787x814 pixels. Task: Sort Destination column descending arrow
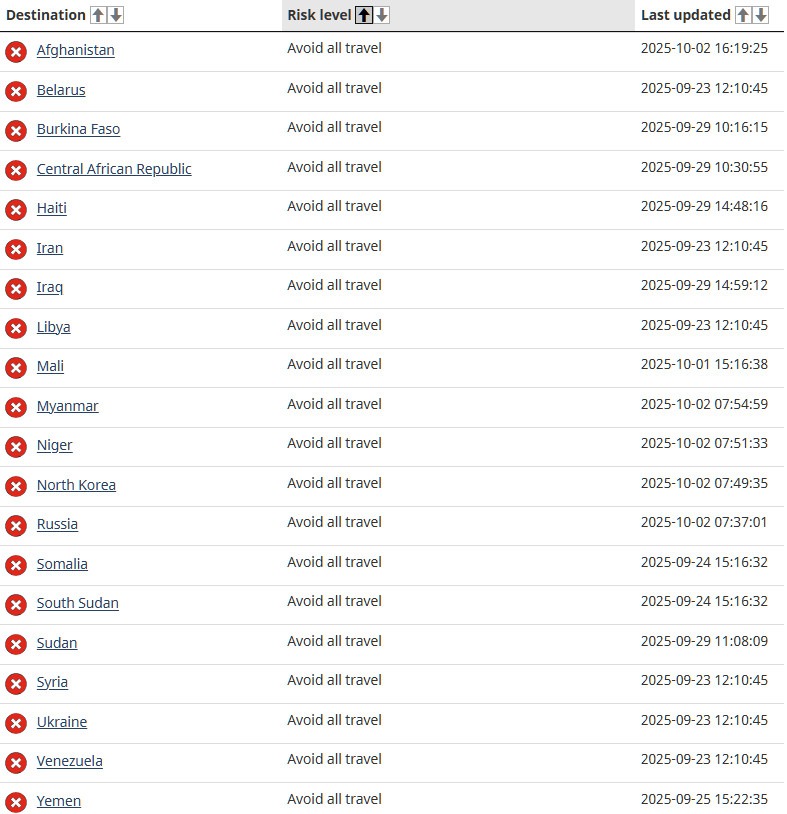[116, 15]
